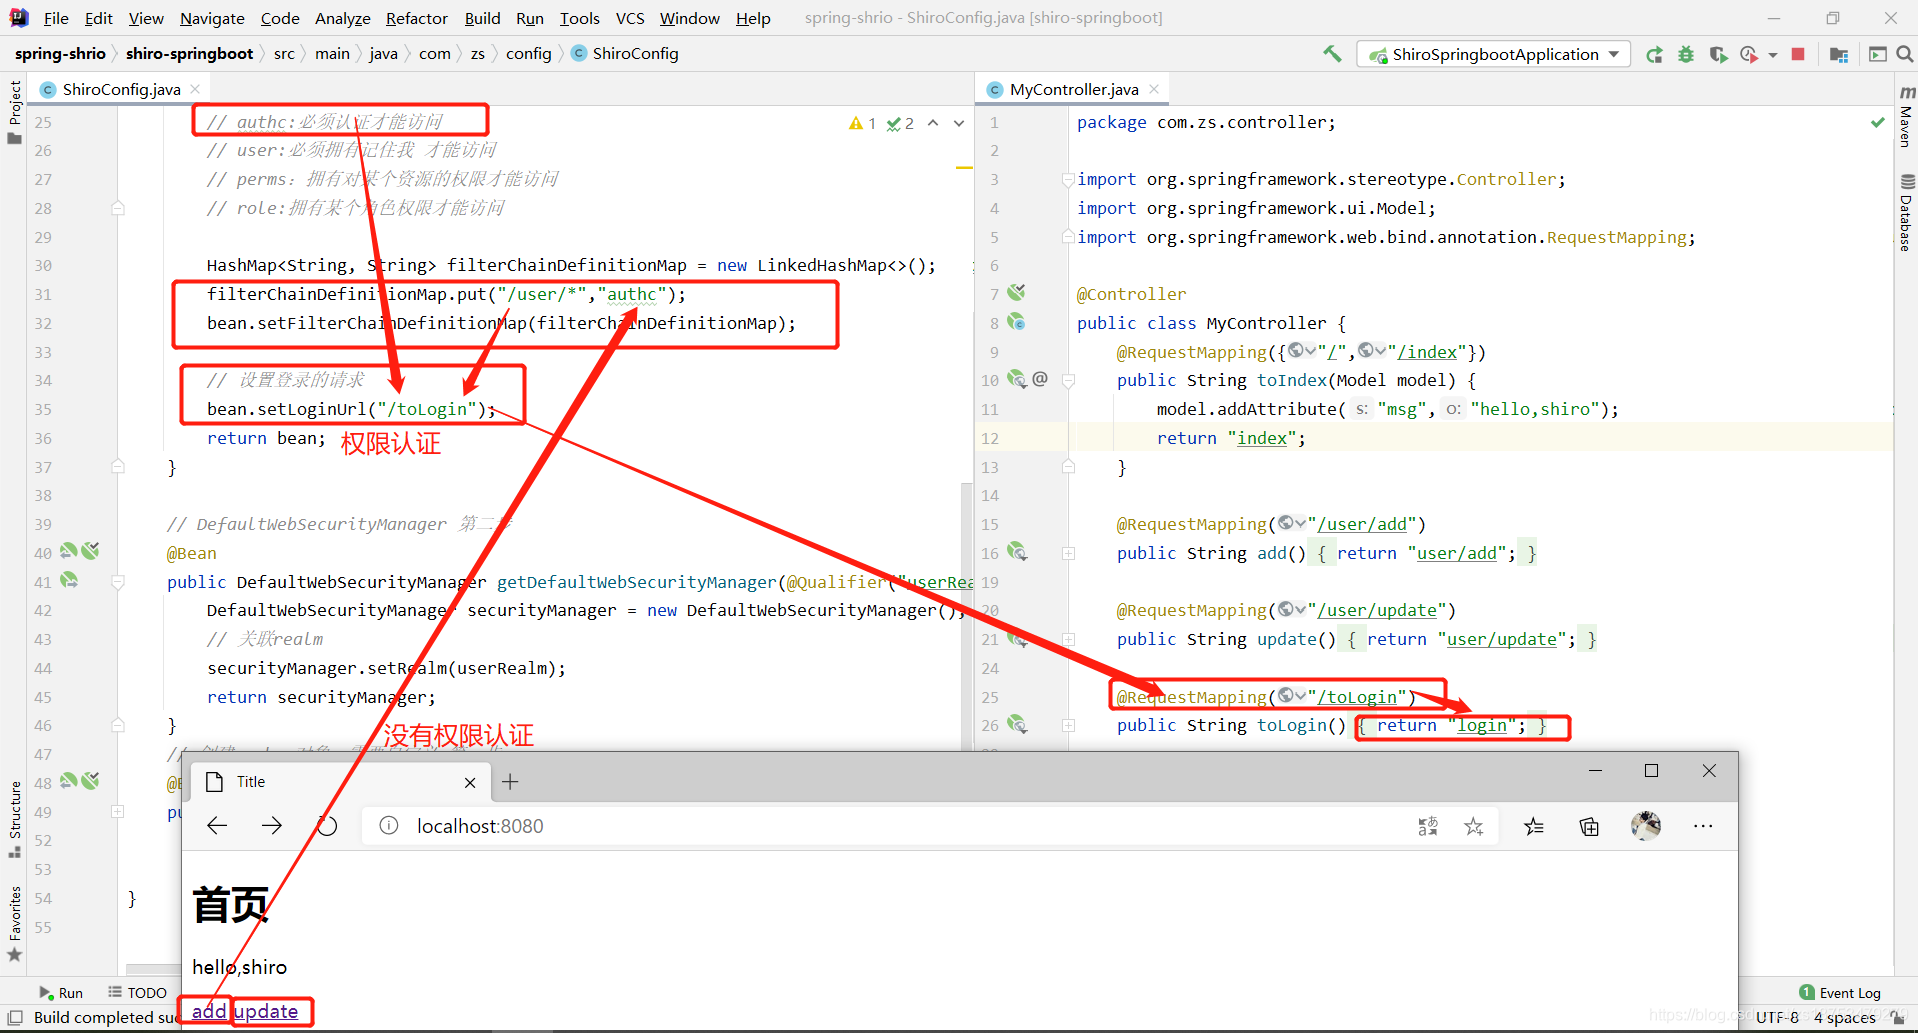Open browser Settings and more menu
The width and height of the screenshot is (1918, 1033).
tap(1703, 826)
